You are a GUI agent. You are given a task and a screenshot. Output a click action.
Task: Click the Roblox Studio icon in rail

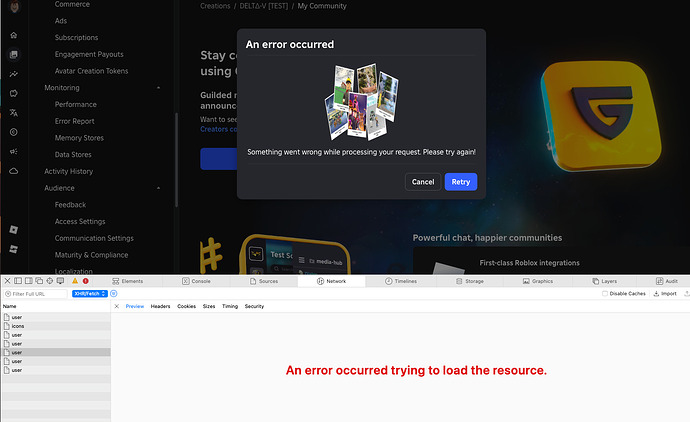click(14, 249)
